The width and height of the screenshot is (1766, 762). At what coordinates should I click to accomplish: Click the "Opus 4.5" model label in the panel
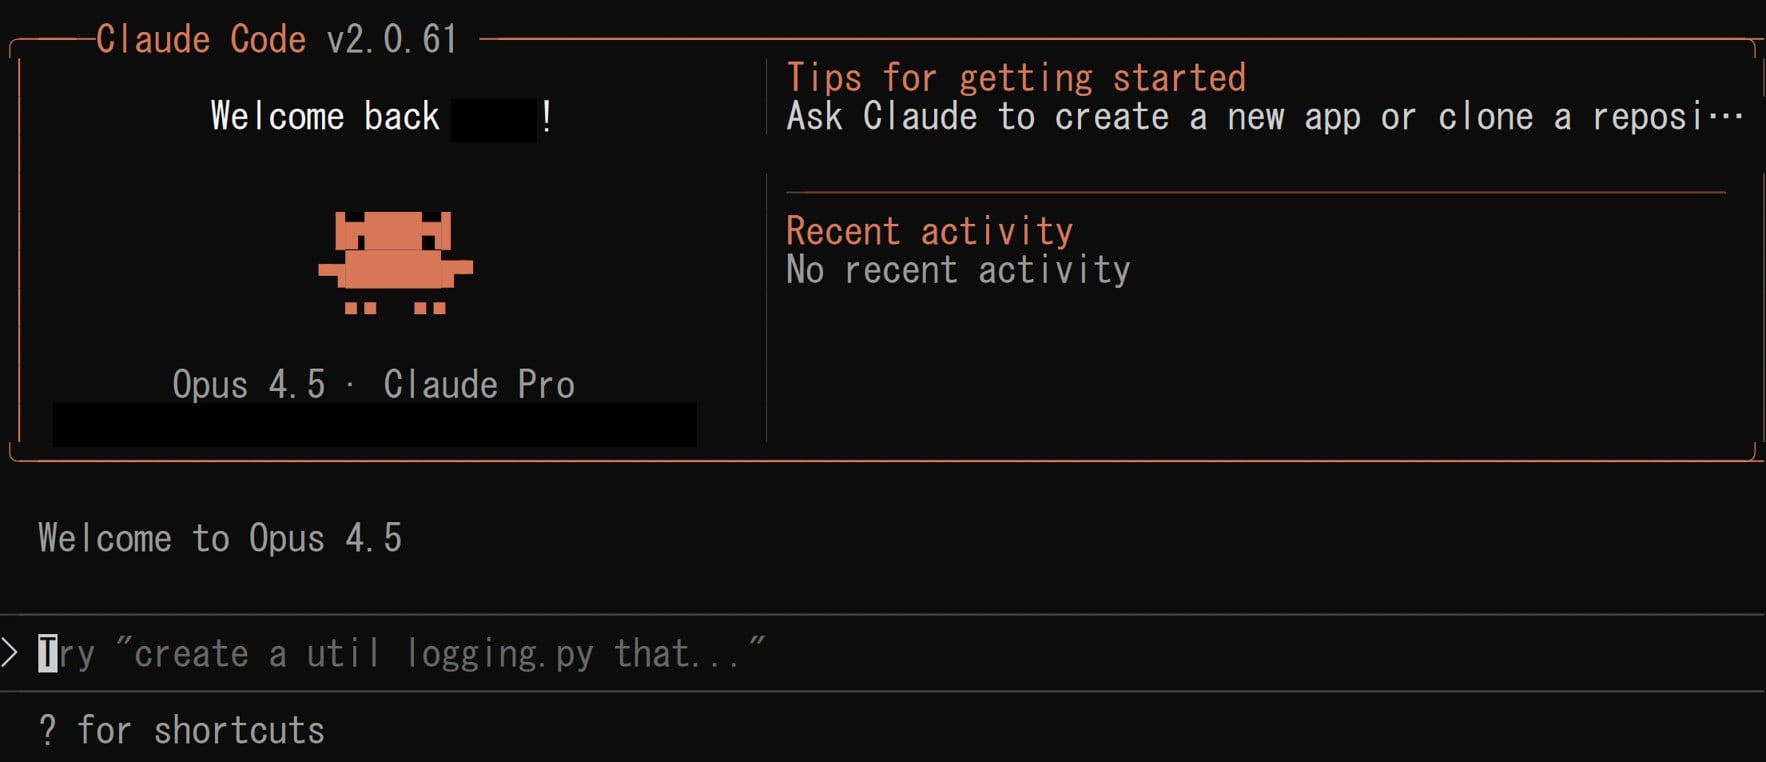pyautogui.click(x=248, y=385)
